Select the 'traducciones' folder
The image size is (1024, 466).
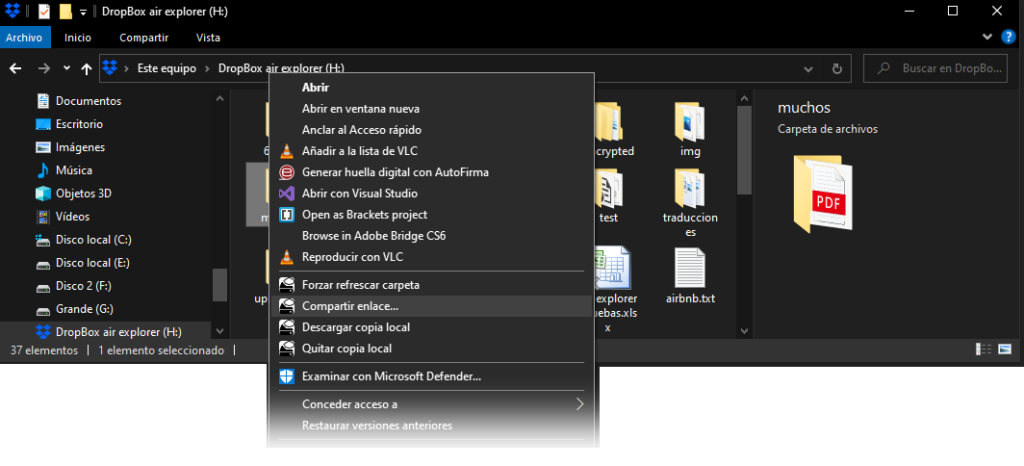click(x=690, y=202)
